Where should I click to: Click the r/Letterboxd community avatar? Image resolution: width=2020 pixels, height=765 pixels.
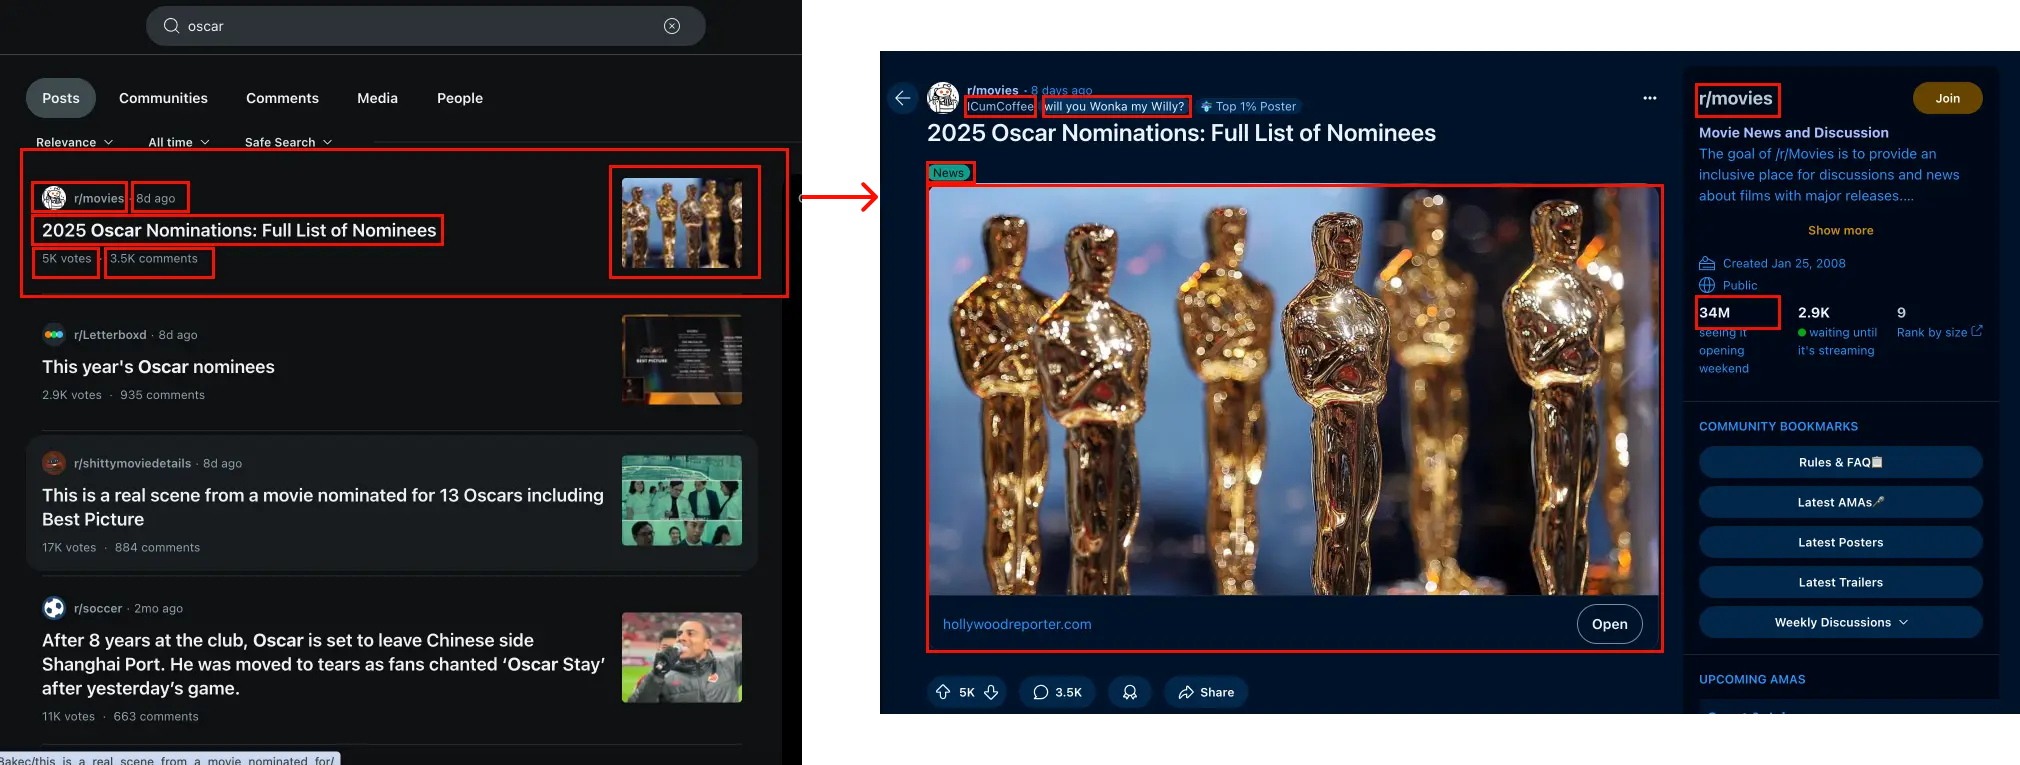(54, 335)
